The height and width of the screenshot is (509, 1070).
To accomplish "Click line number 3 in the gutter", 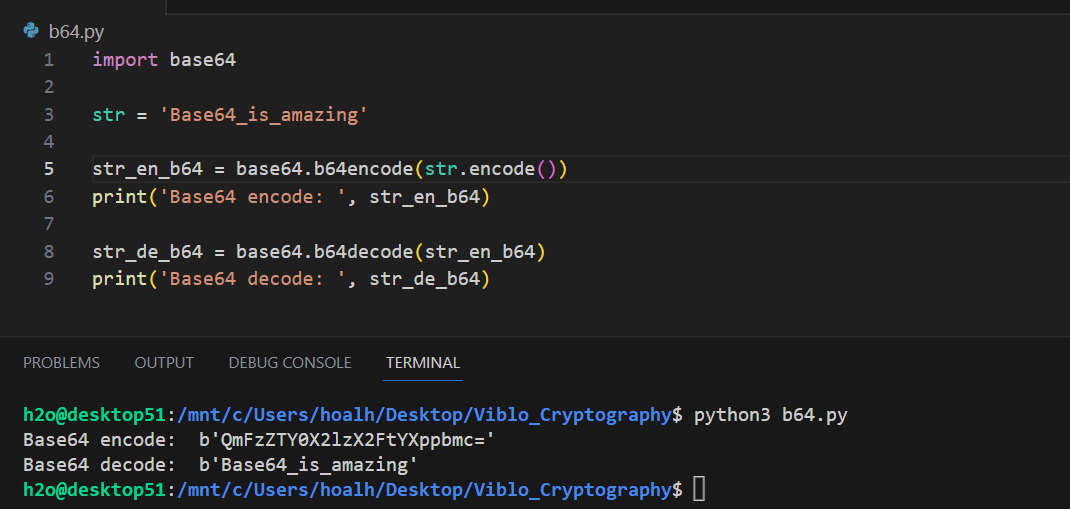I will [48, 115].
